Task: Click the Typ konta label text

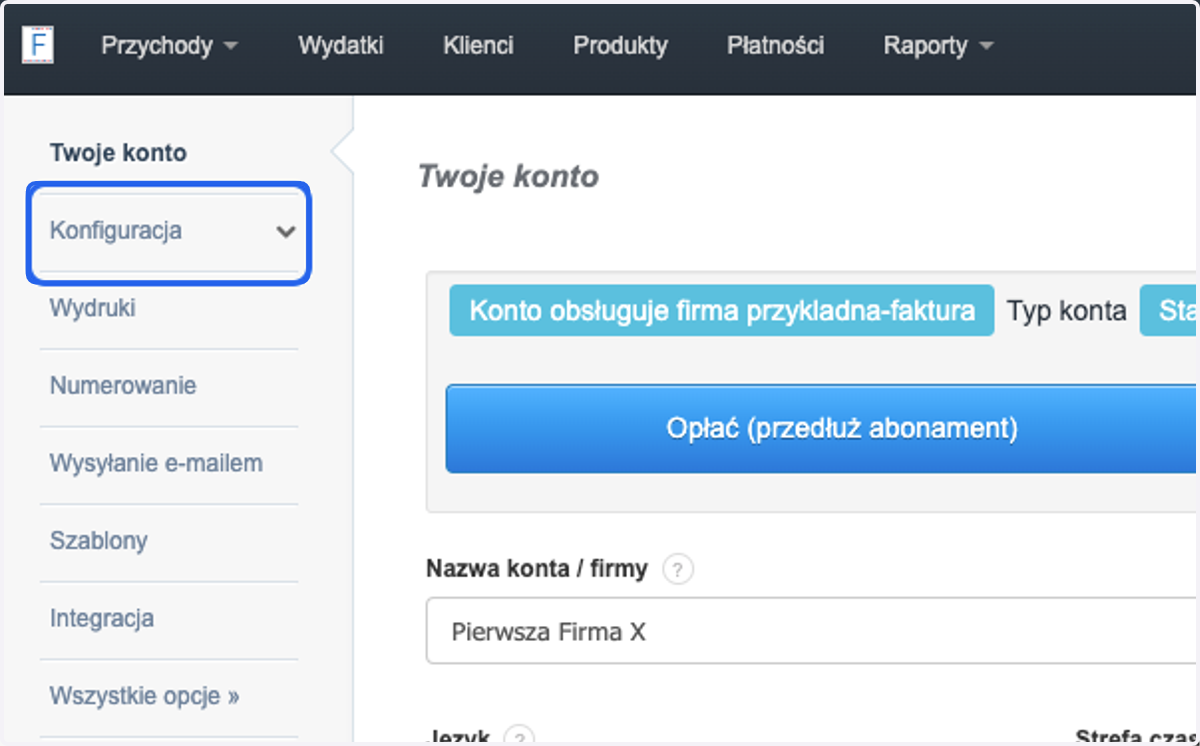Action: click(1067, 311)
